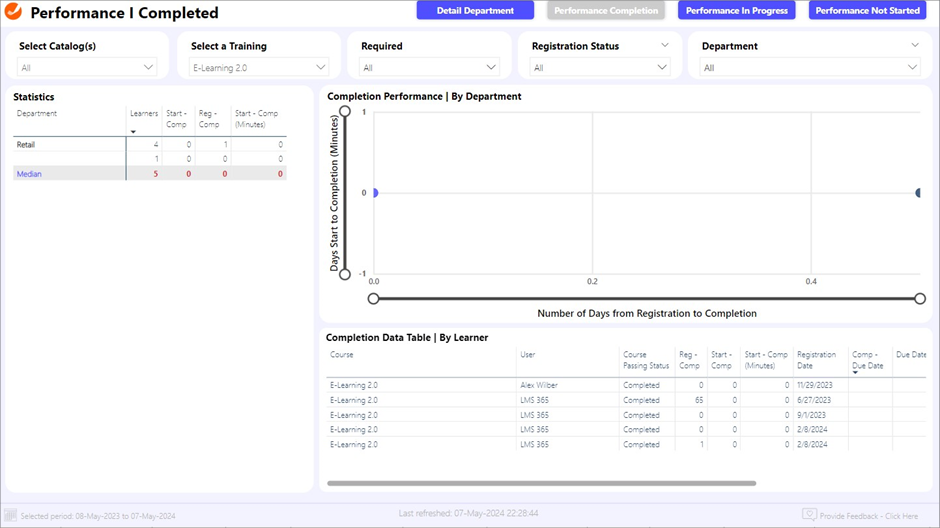Go to the Detail Department page

[x=475, y=11]
